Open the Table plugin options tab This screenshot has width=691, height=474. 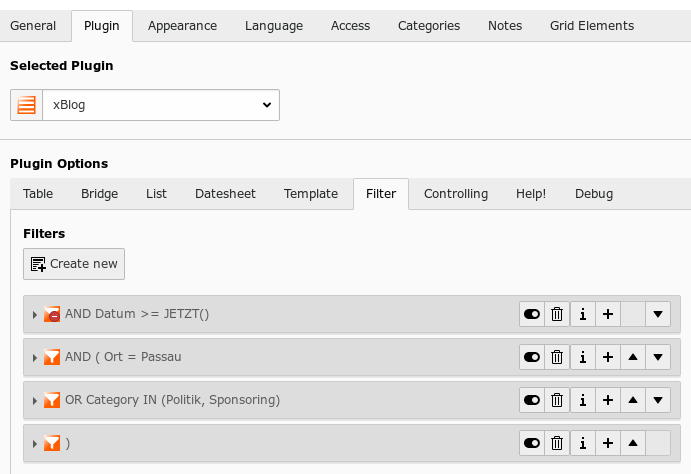(x=38, y=194)
